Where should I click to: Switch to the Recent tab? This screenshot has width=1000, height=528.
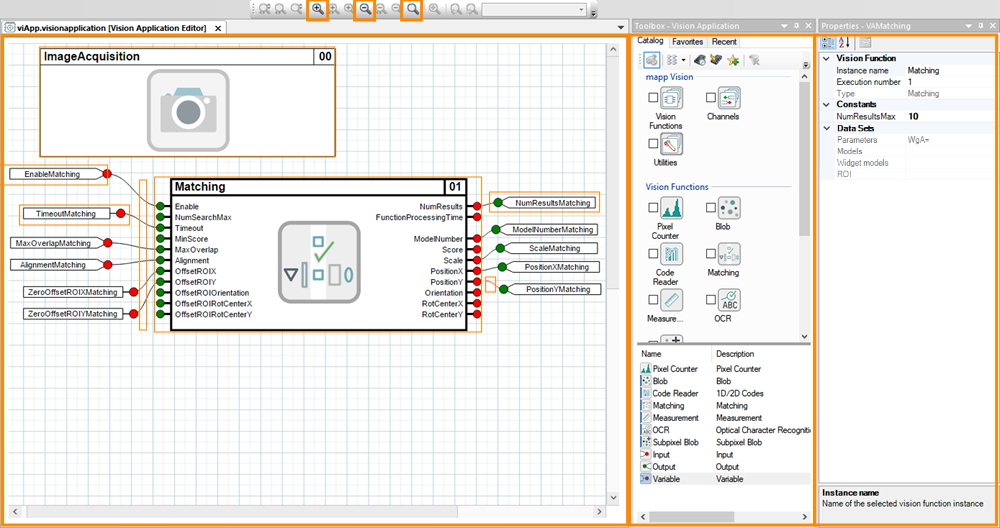pos(724,41)
